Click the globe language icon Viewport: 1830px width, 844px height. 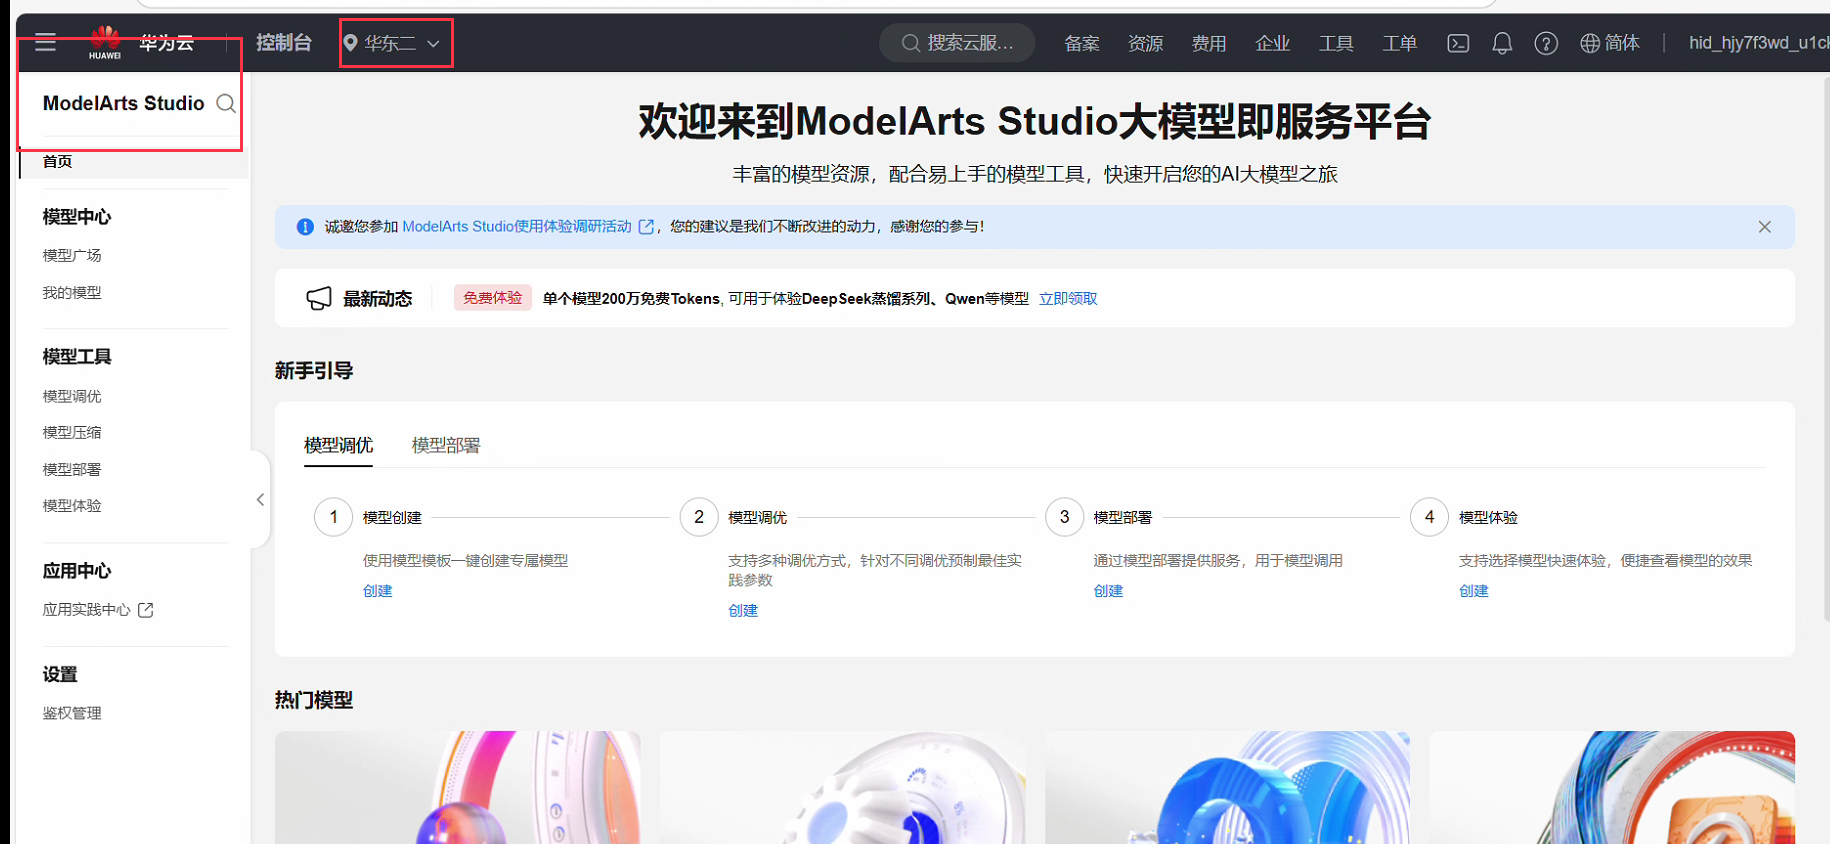click(1590, 43)
